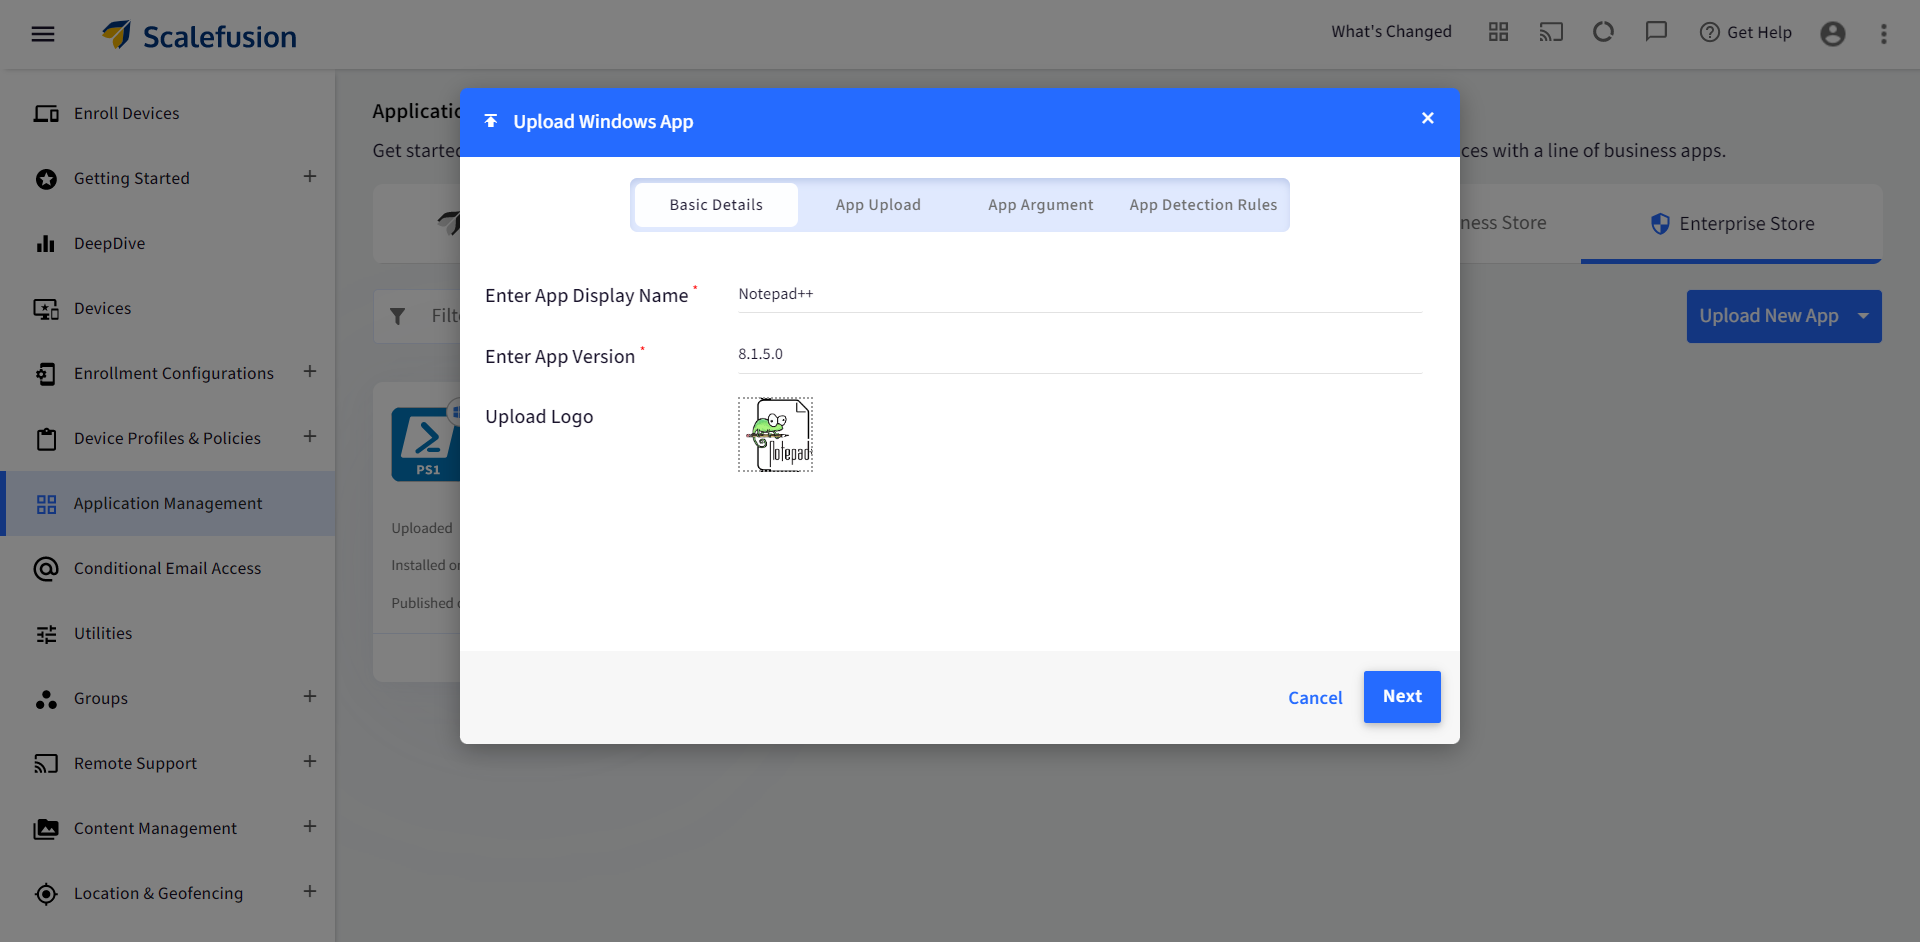Screen dimensions: 1920x942
Task: Expand Content Management submenu
Action: coord(310,827)
